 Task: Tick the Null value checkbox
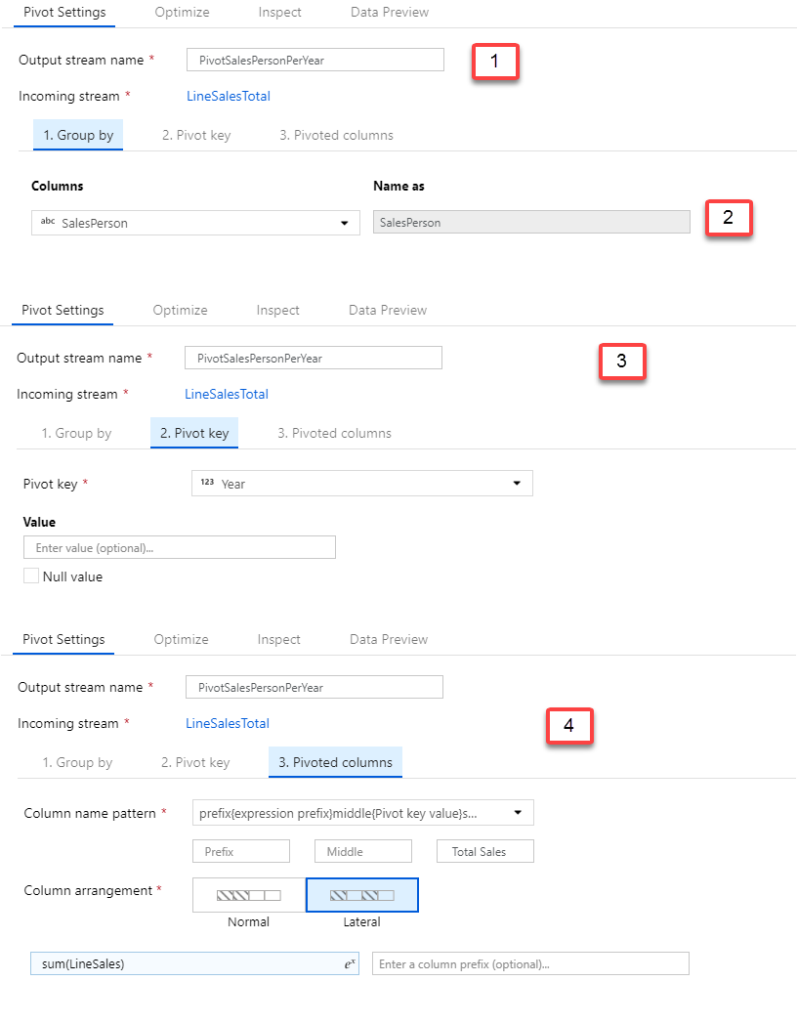click(31, 576)
